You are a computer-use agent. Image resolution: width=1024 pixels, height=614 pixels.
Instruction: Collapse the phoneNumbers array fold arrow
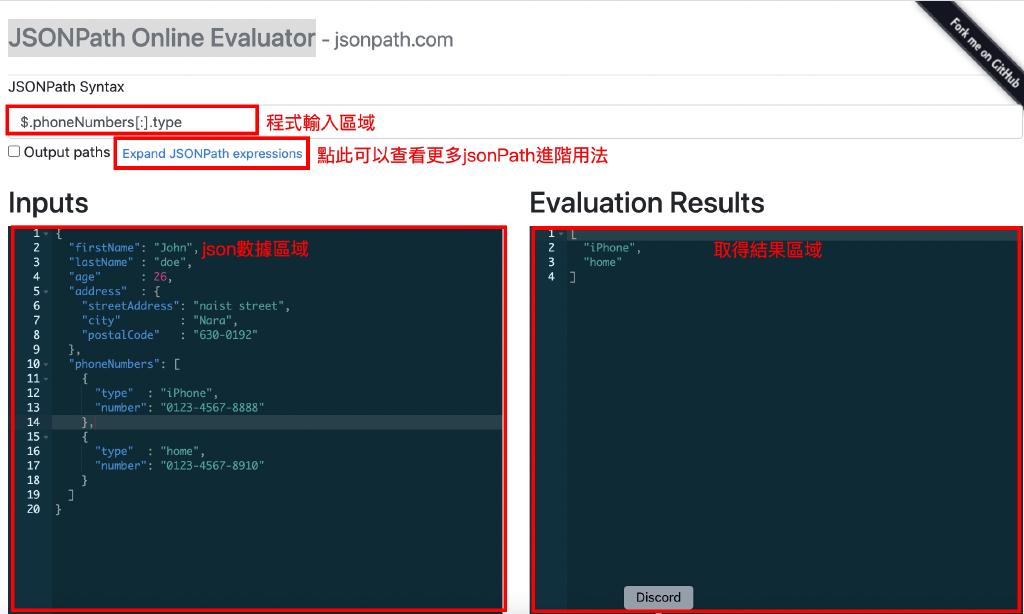coord(46,365)
